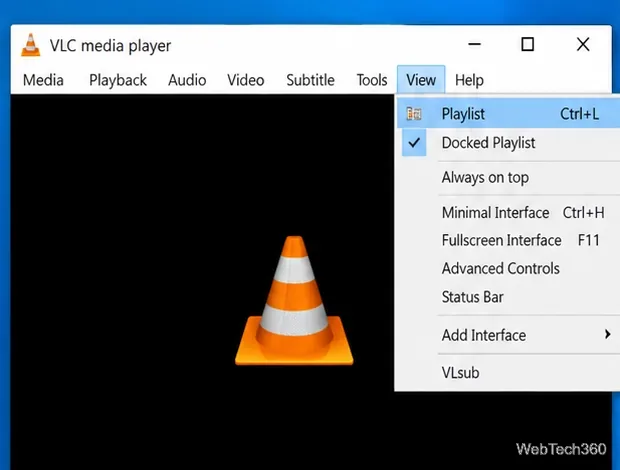
Task: Close the open View menu
Action: (x=421, y=80)
